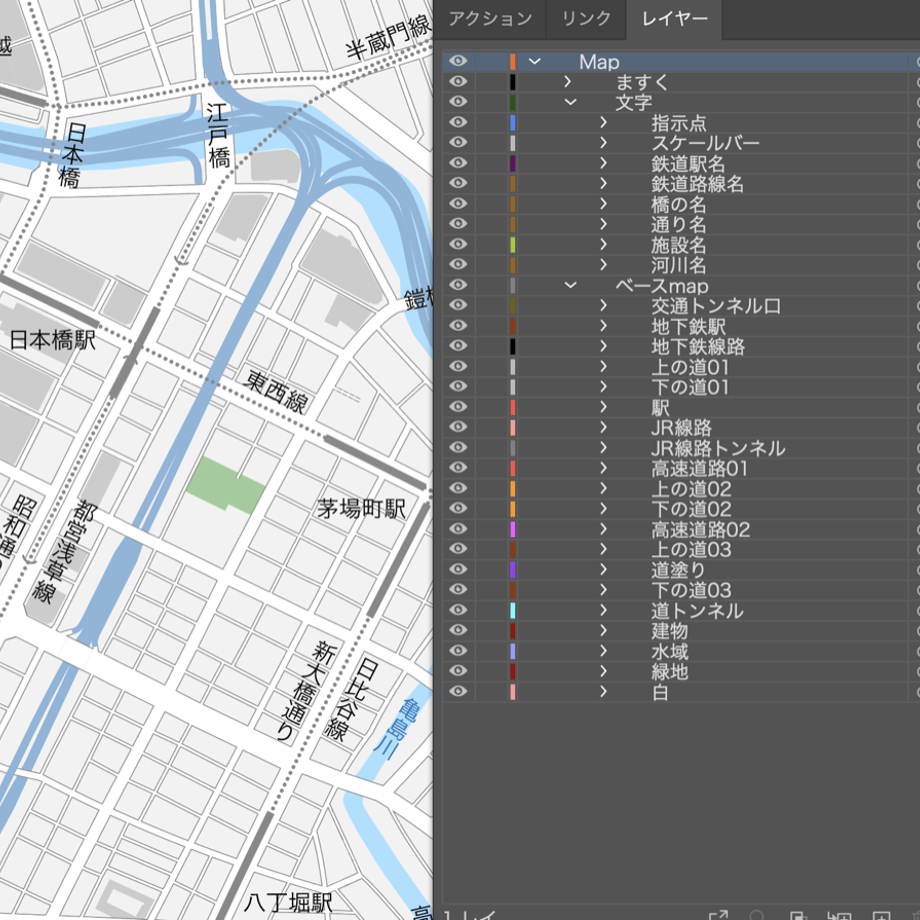The width and height of the screenshot is (920, 920).
Task: Hide the 文字 layer group
Action: 458,102
